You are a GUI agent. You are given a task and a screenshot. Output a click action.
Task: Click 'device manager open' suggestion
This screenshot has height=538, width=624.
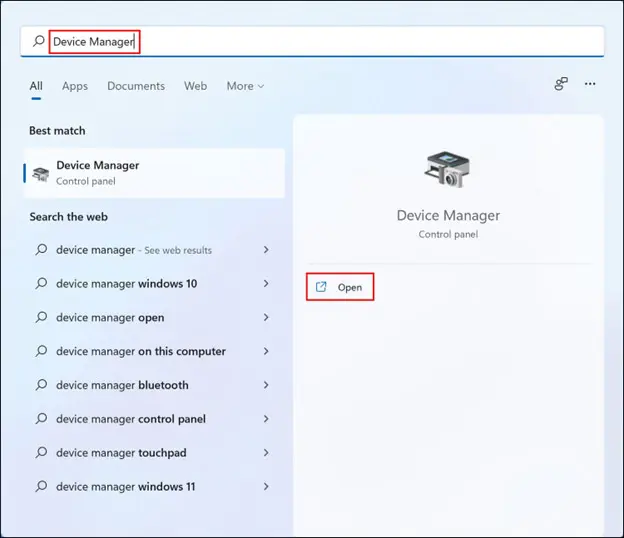point(110,318)
